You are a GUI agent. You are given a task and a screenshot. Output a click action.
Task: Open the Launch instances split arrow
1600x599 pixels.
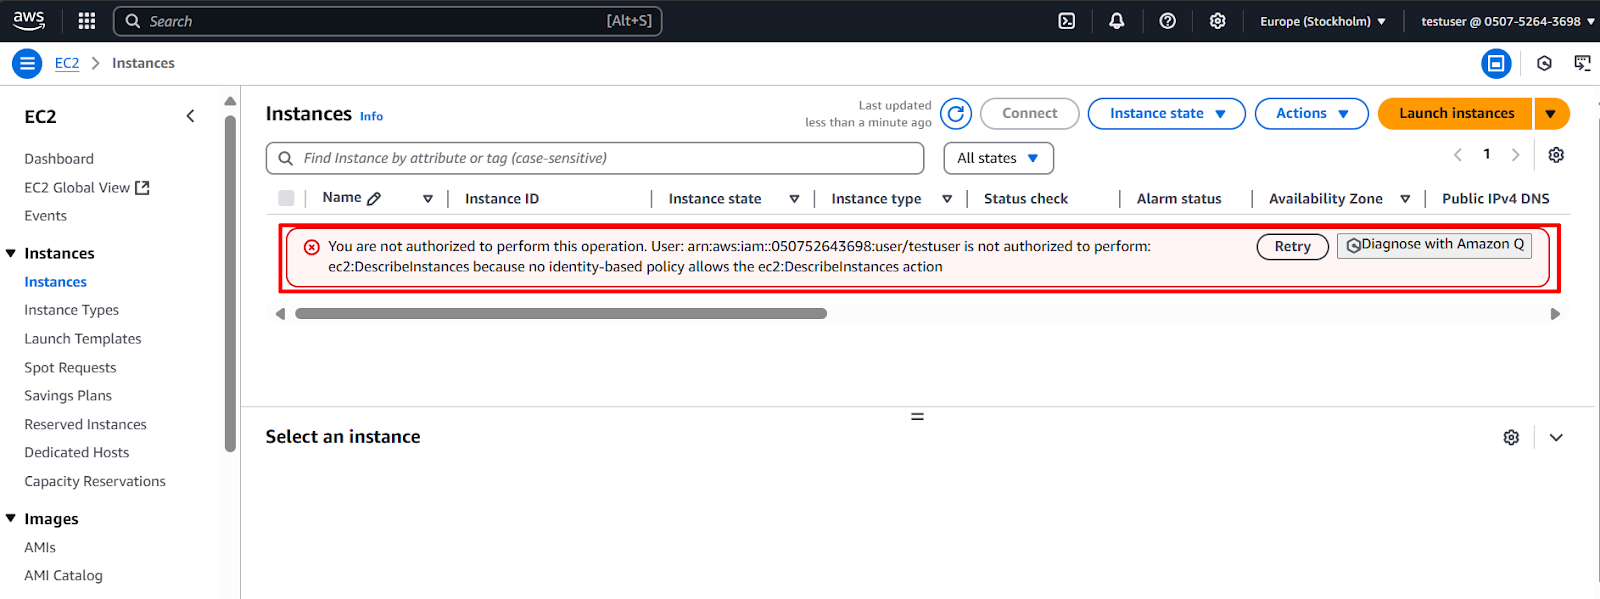click(x=1551, y=114)
